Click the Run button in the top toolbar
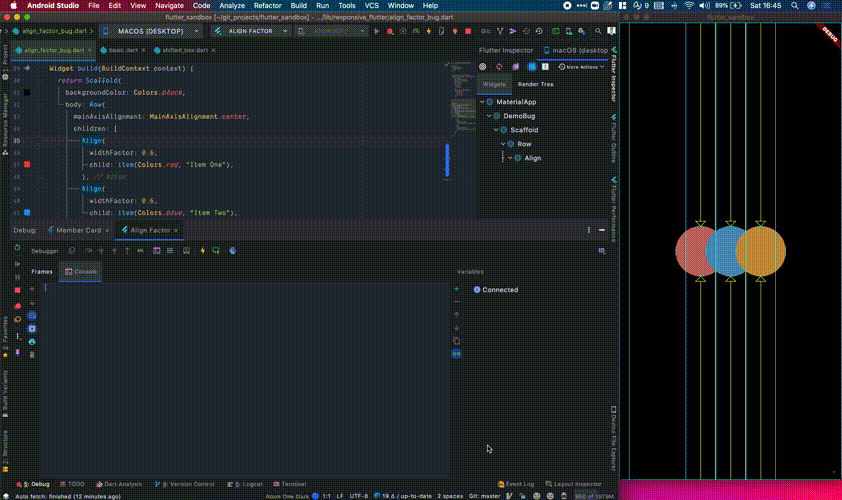842x500 pixels. [x=377, y=31]
